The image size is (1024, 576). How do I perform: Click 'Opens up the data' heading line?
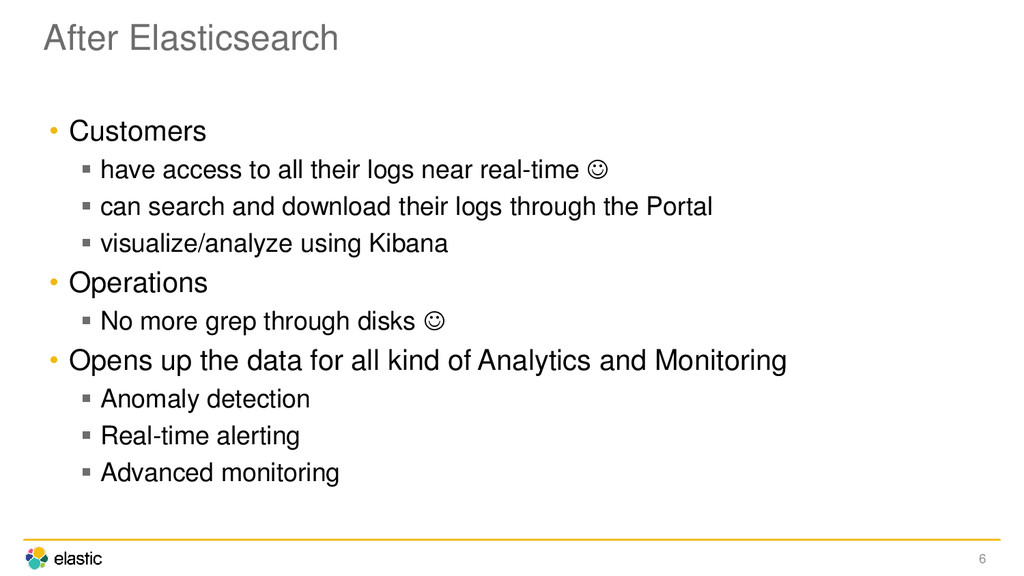click(x=427, y=361)
